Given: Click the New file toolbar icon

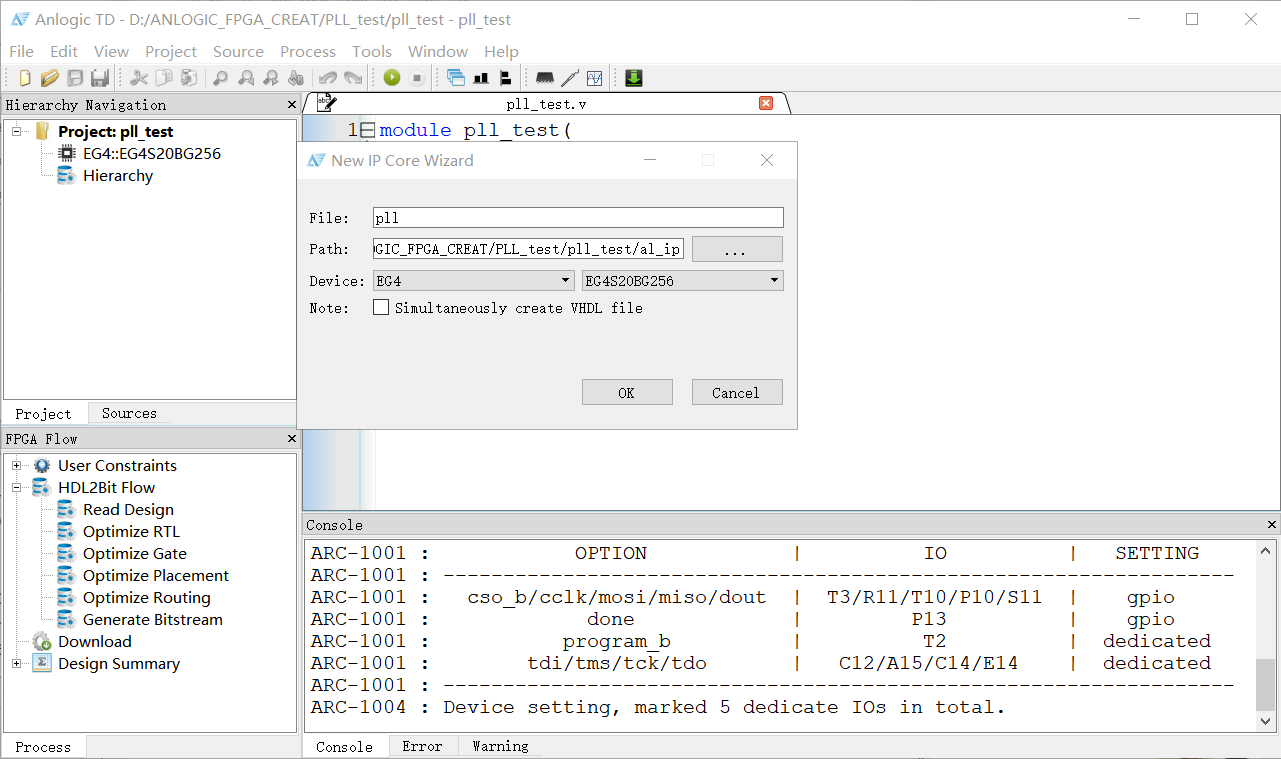Looking at the screenshot, I should pos(25,78).
